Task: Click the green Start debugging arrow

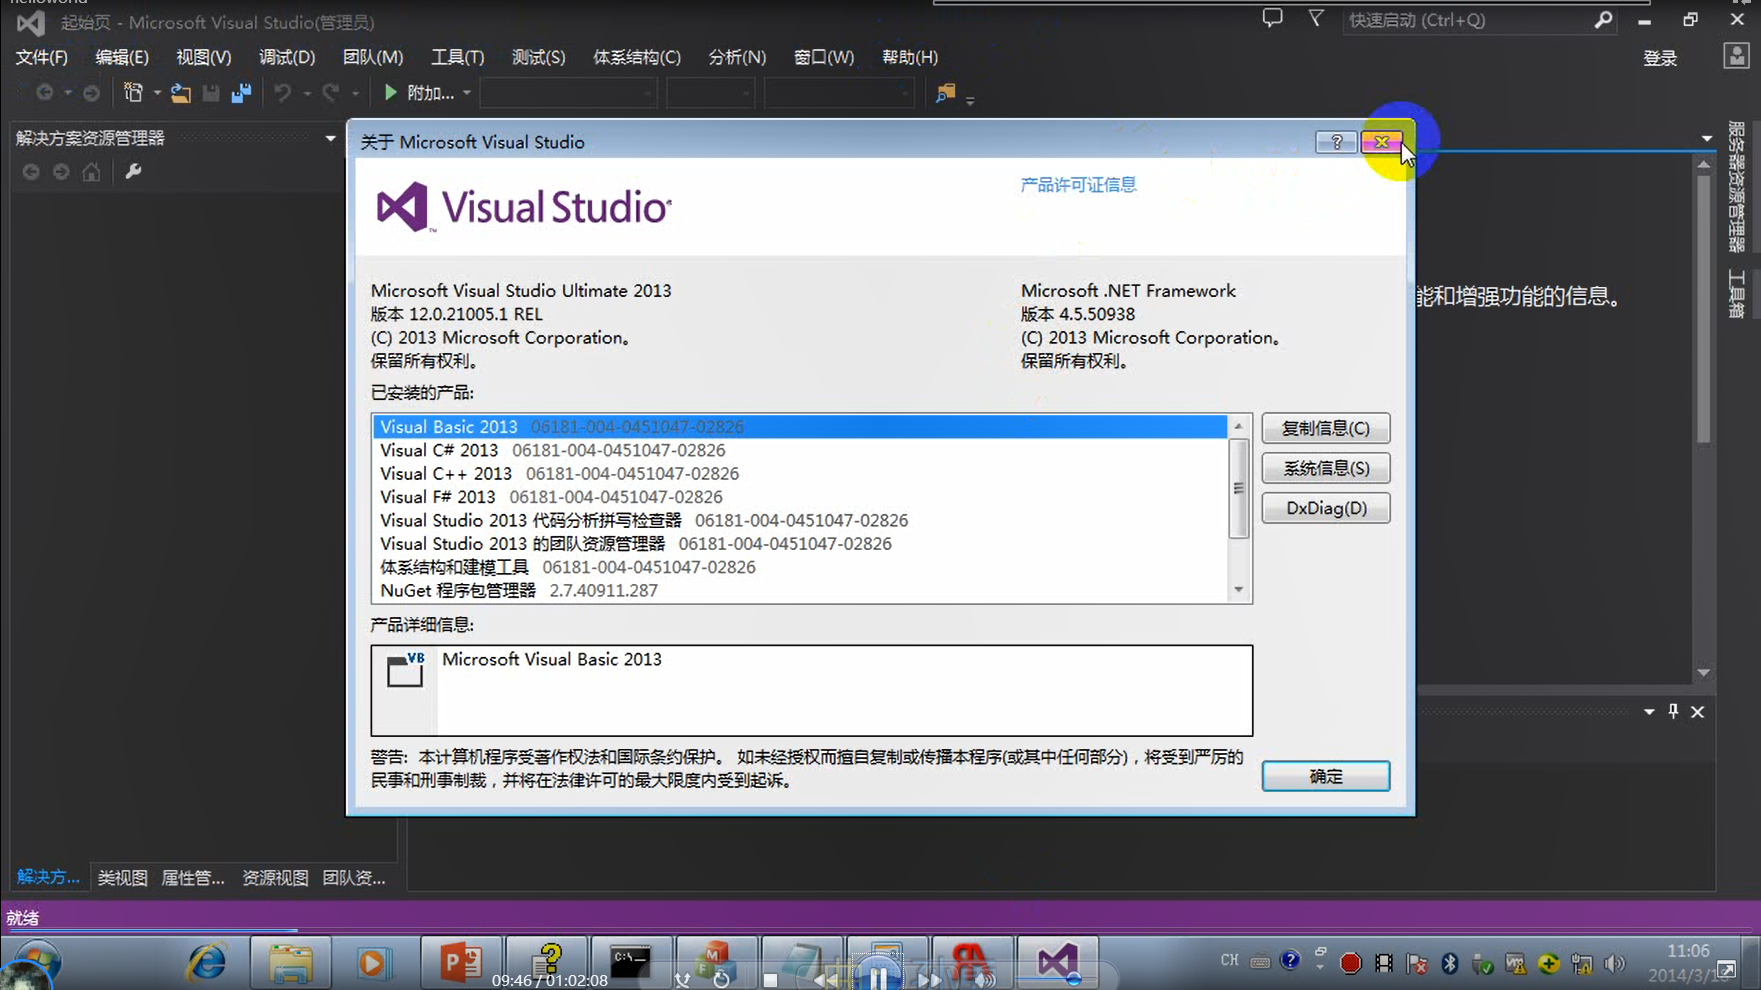Action: pos(390,93)
